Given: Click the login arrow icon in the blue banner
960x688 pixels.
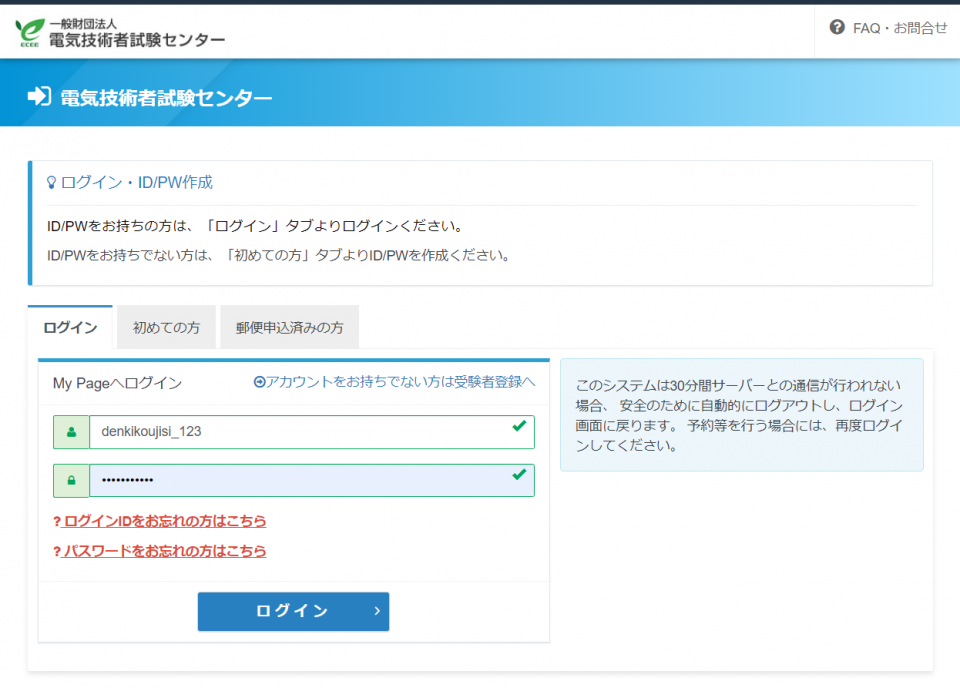Looking at the screenshot, I should pyautogui.click(x=39, y=96).
